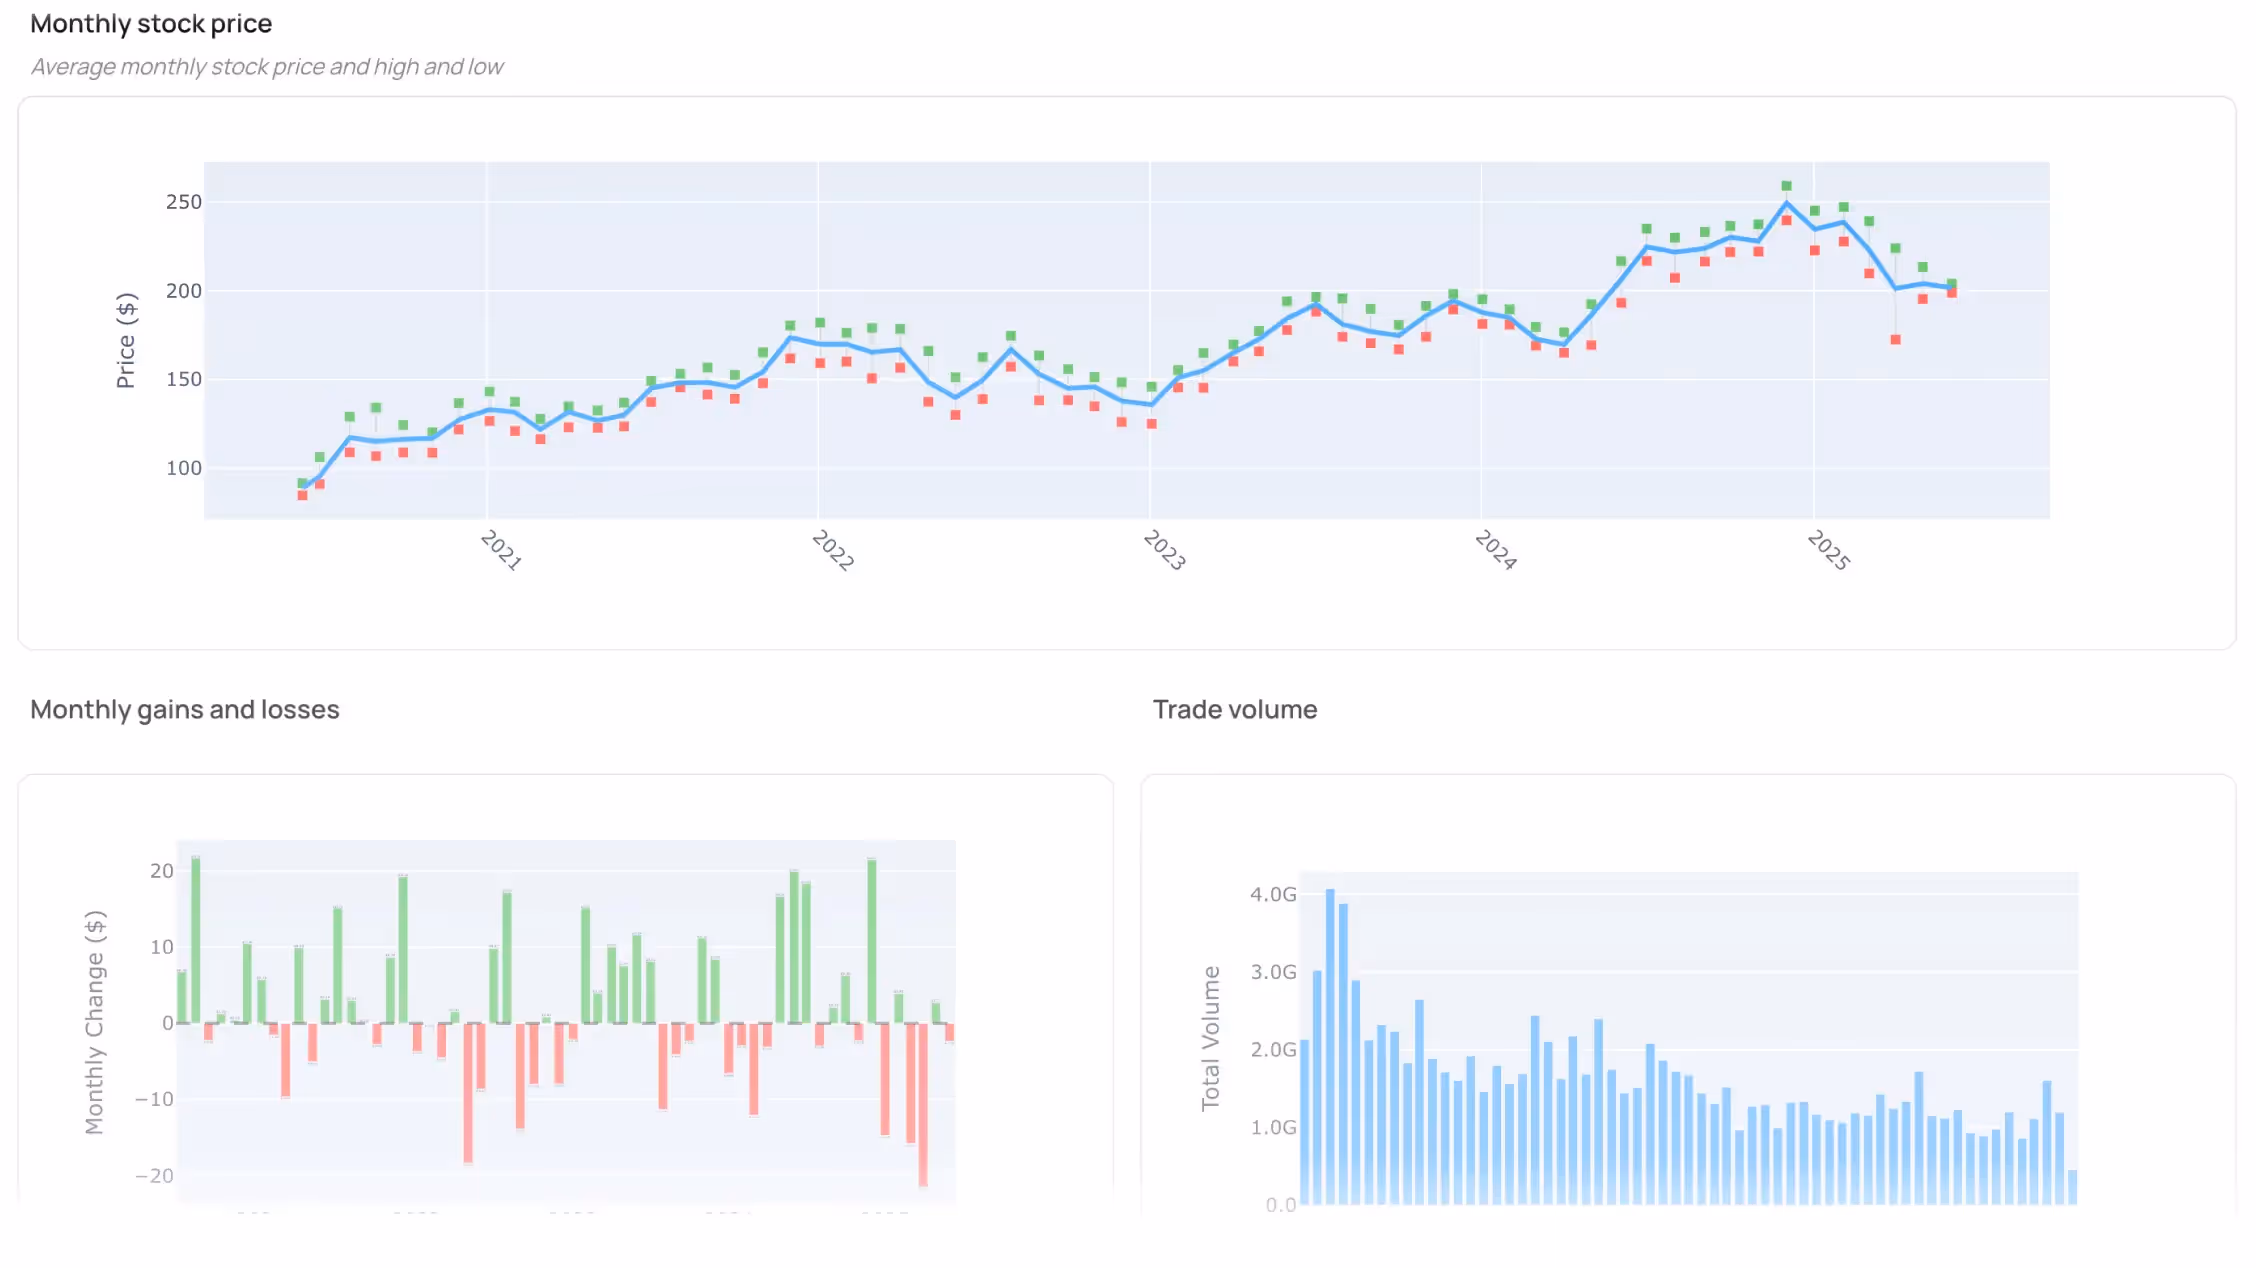This screenshot has height=1268, width=2256.
Task: Click the first green bar in the gains chart
Action: [182, 997]
